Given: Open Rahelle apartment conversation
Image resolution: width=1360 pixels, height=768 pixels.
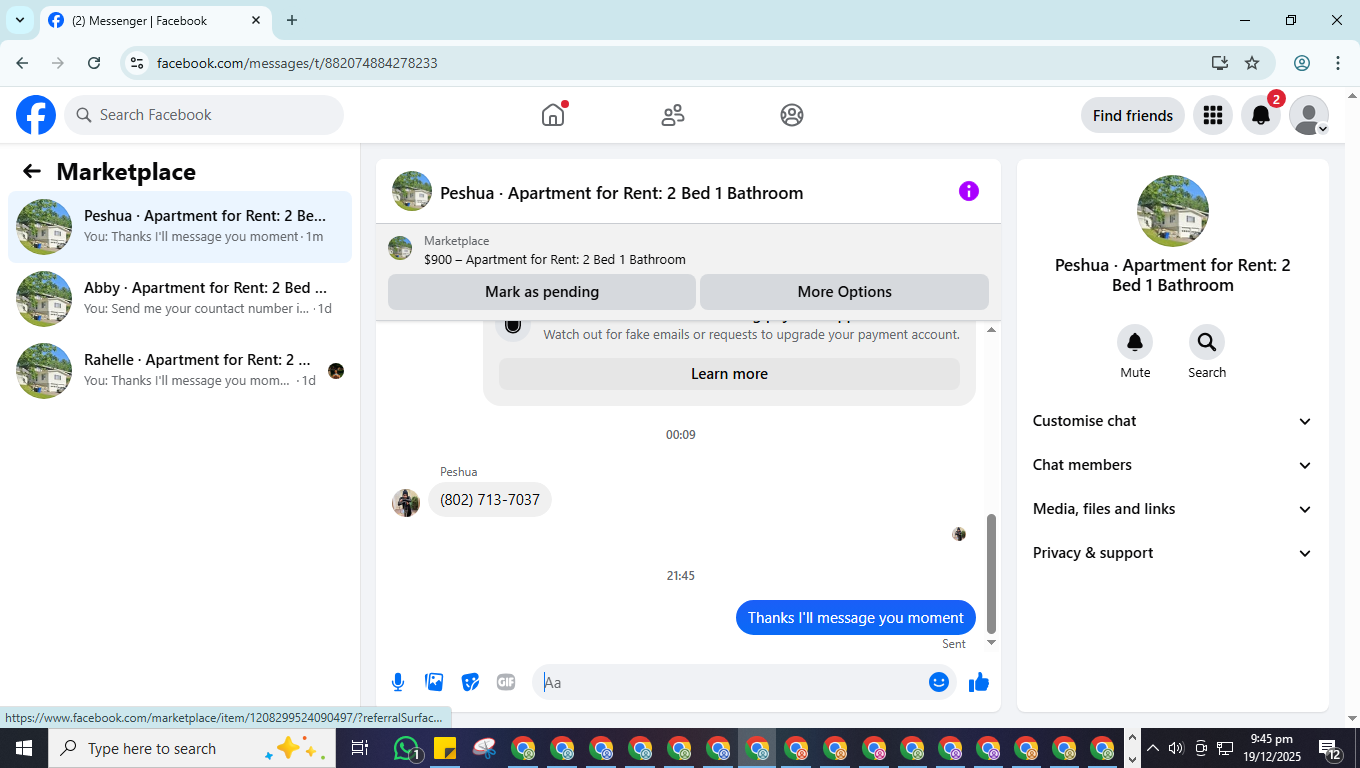Looking at the screenshot, I should click(x=180, y=371).
